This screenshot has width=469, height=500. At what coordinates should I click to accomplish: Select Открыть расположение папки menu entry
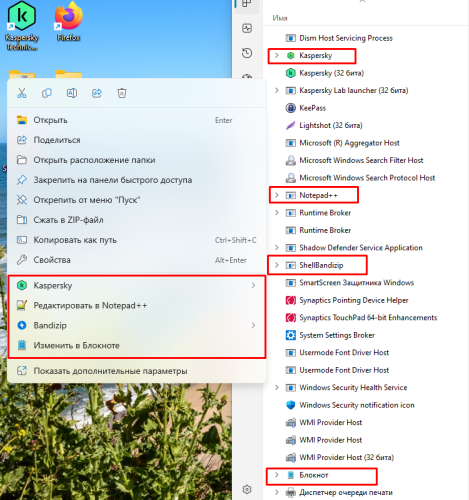137,160
